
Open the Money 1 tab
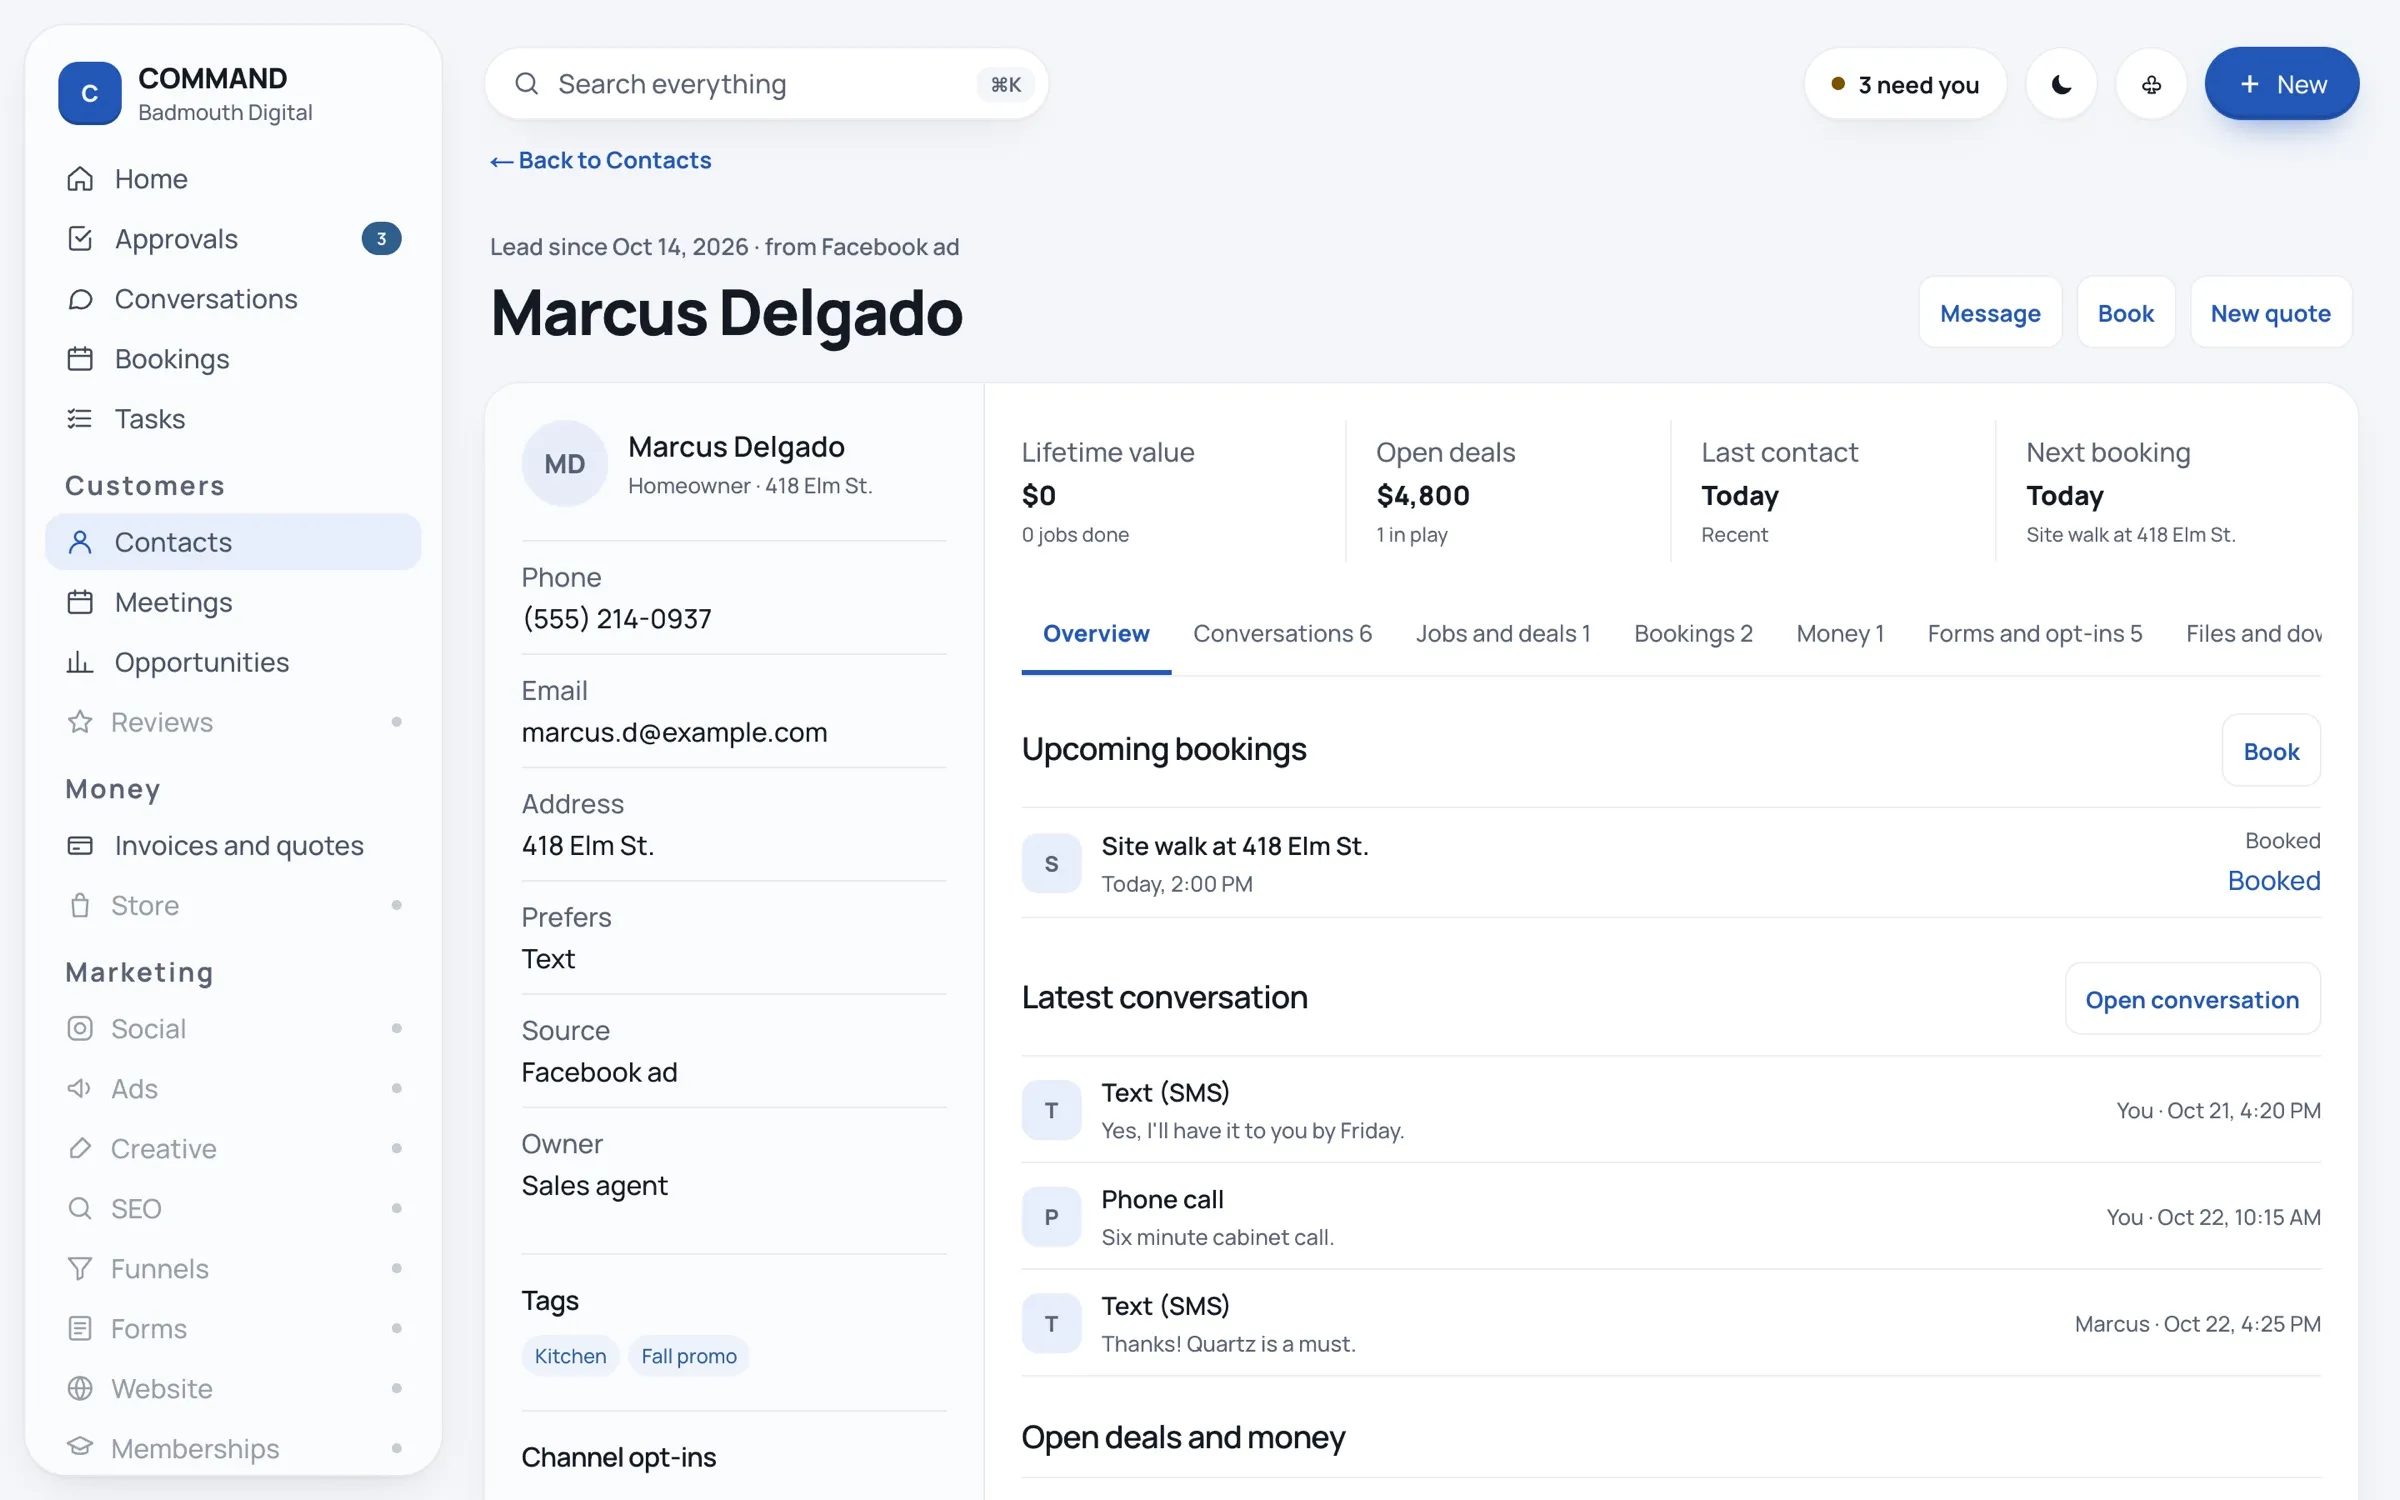(1840, 634)
